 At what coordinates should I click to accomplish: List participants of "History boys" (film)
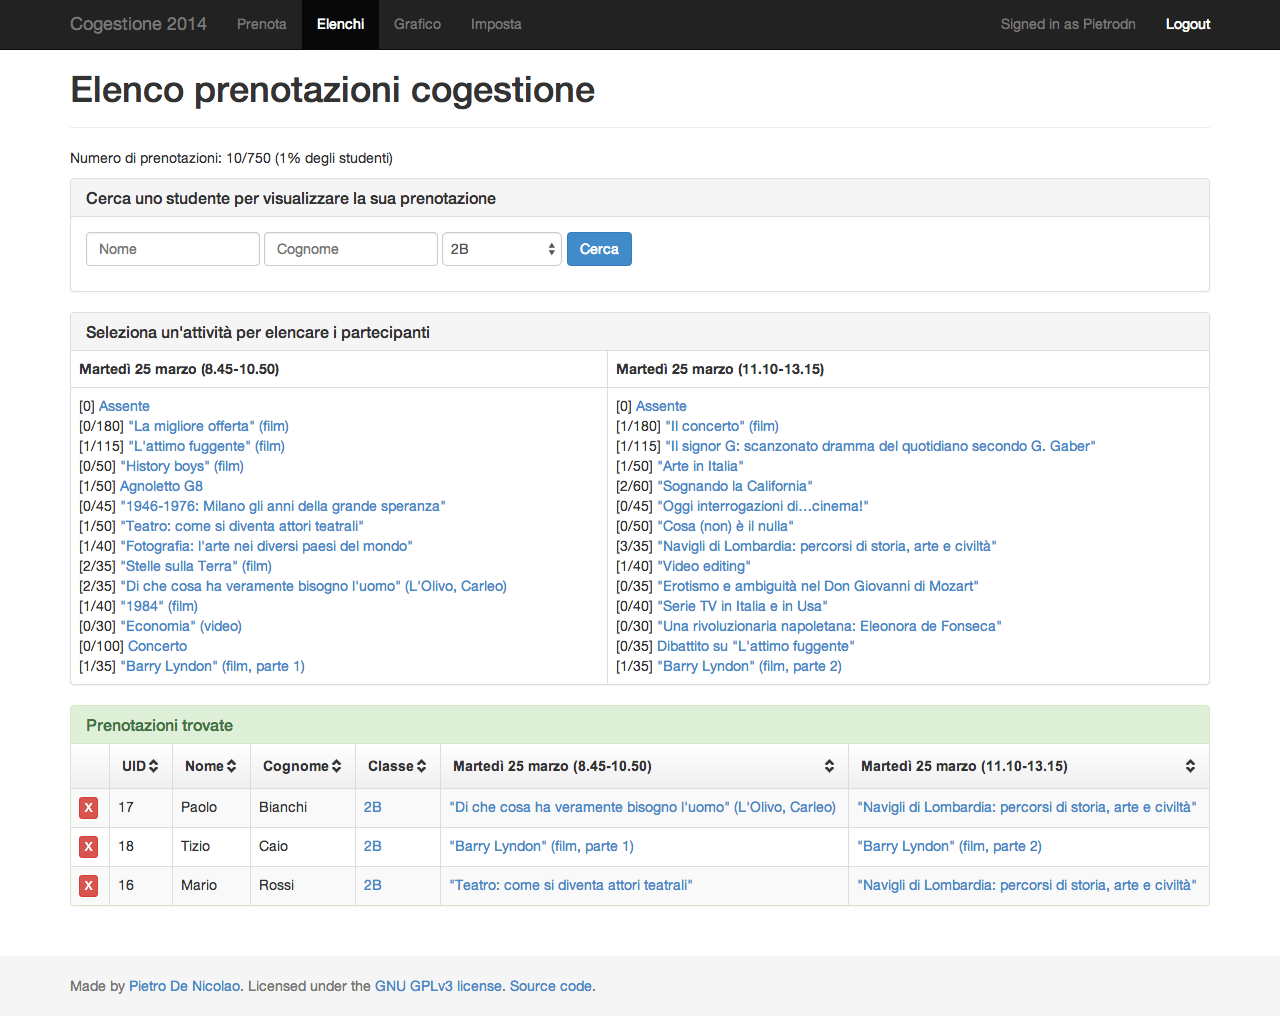[x=182, y=466]
